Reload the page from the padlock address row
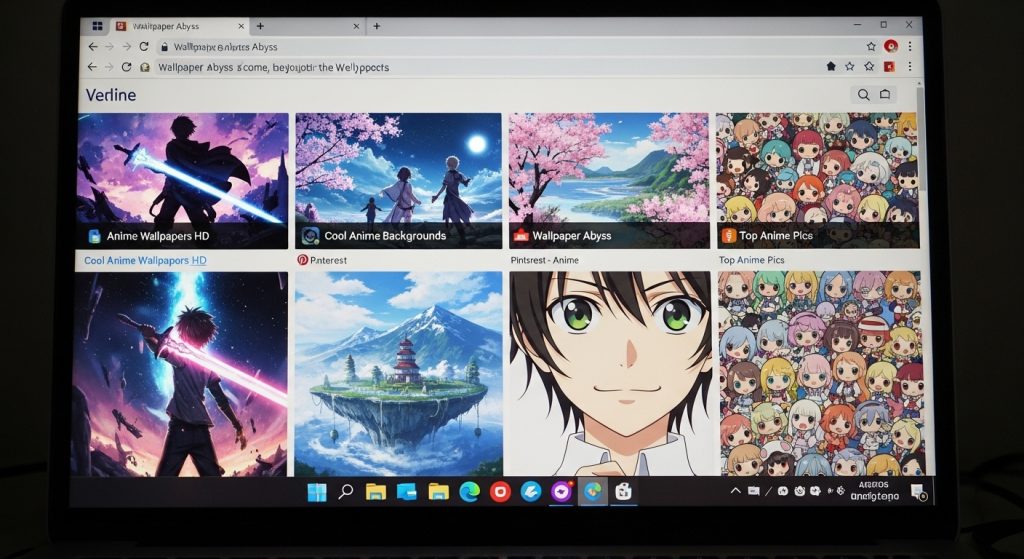1024x559 pixels. coord(144,46)
